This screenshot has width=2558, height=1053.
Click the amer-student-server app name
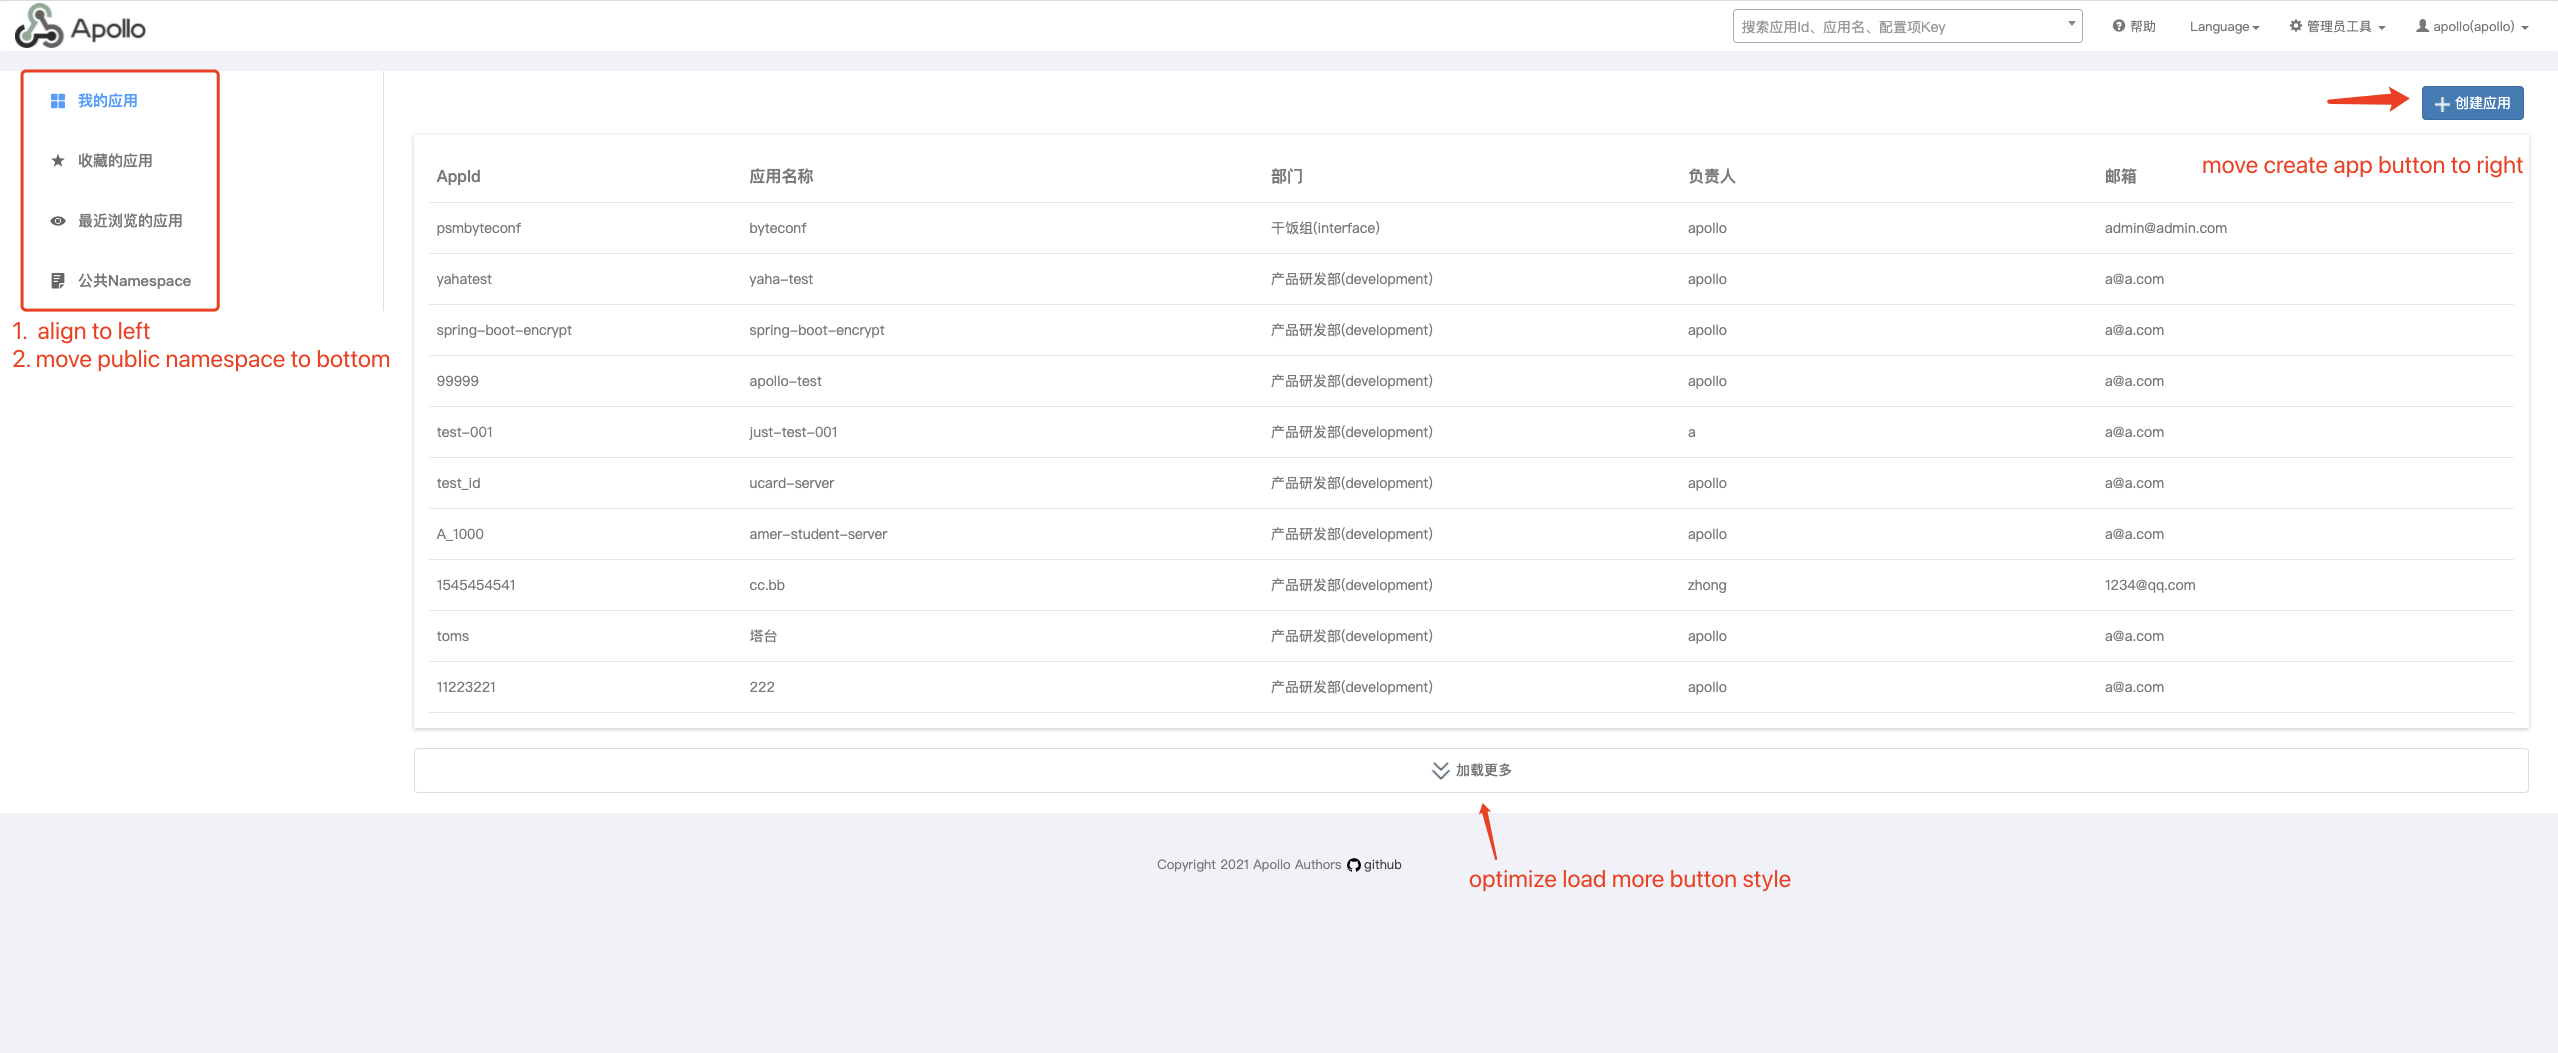[818, 534]
